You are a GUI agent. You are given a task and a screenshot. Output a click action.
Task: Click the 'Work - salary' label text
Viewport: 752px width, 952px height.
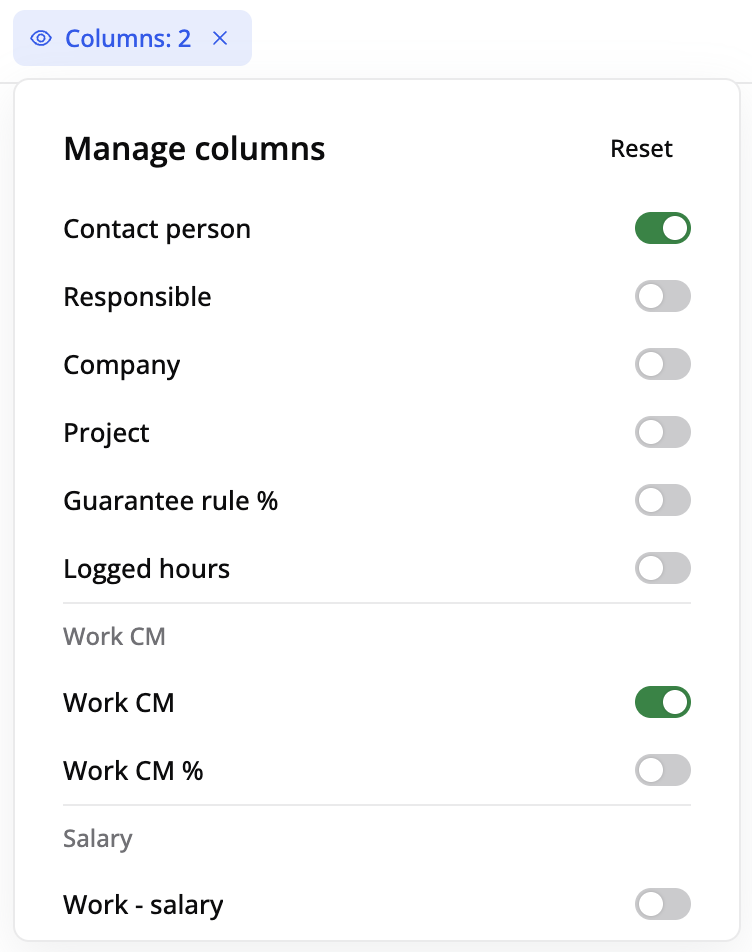(143, 905)
